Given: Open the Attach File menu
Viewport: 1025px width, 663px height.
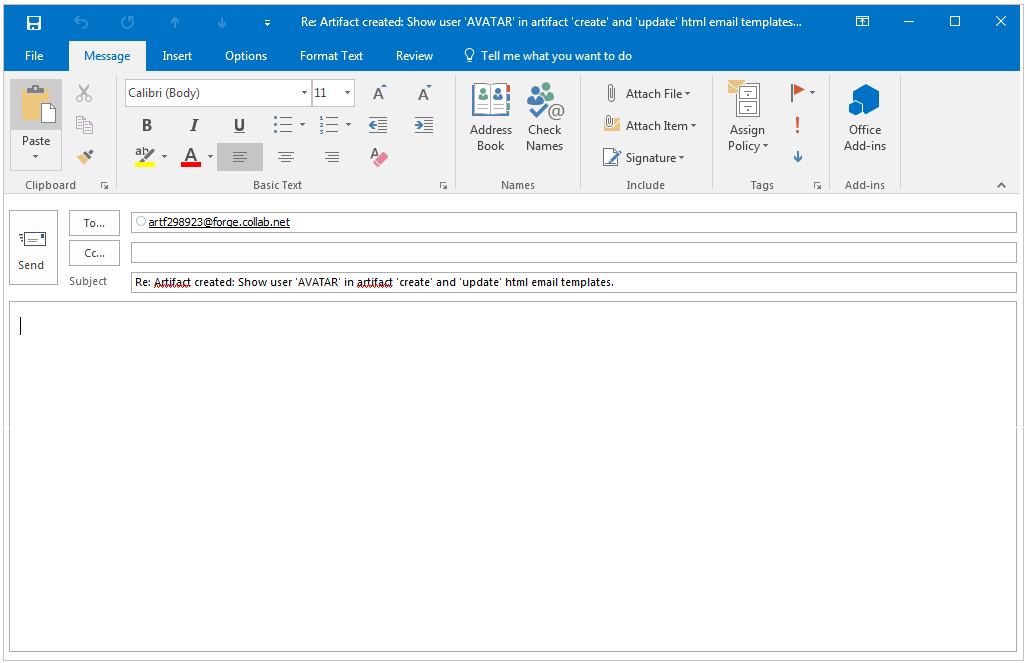Looking at the screenshot, I should (x=647, y=94).
